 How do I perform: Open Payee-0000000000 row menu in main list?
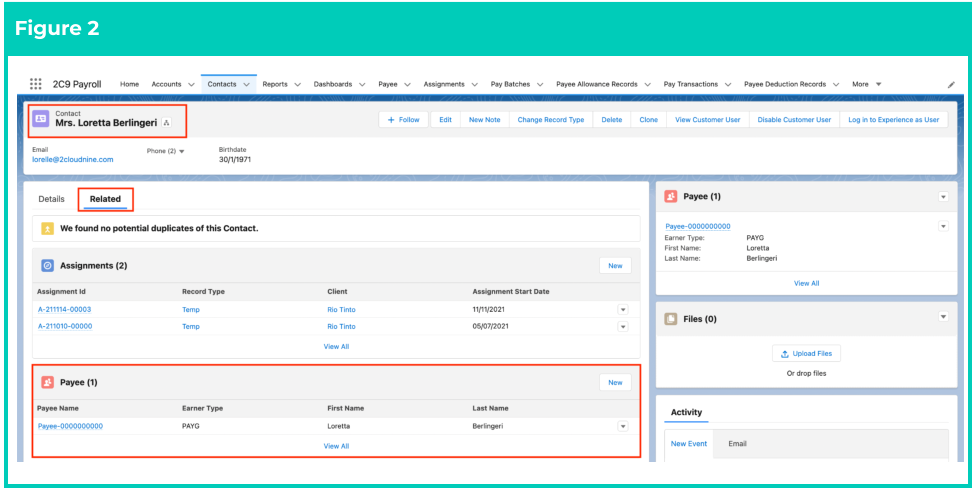coord(622,427)
